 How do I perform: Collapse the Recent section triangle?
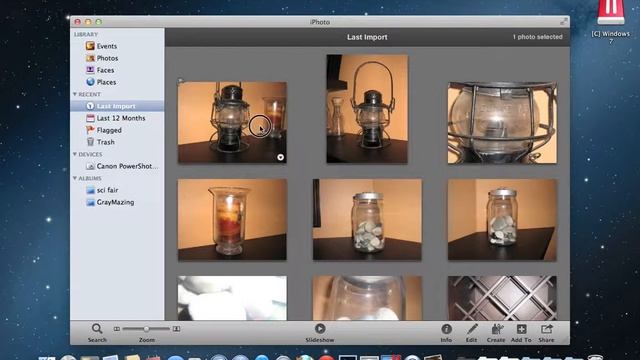(x=75, y=94)
